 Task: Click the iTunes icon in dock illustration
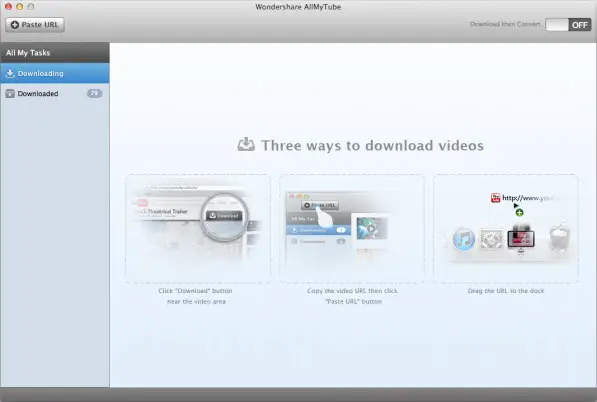pos(464,239)
